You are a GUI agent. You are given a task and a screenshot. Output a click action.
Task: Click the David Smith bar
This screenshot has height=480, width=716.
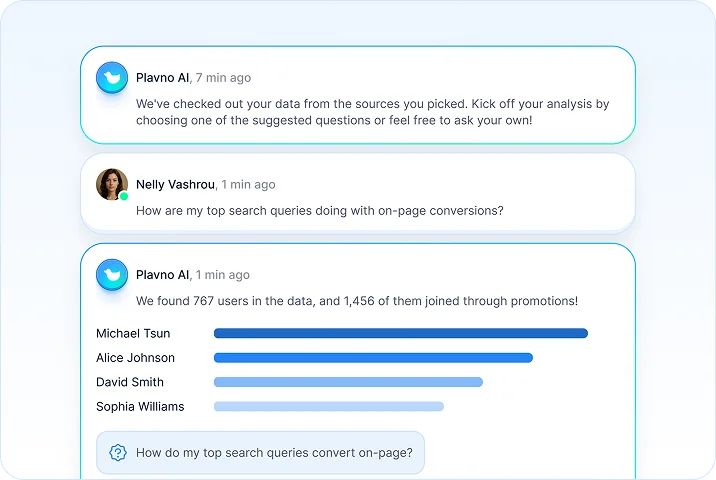click(348, 382)
